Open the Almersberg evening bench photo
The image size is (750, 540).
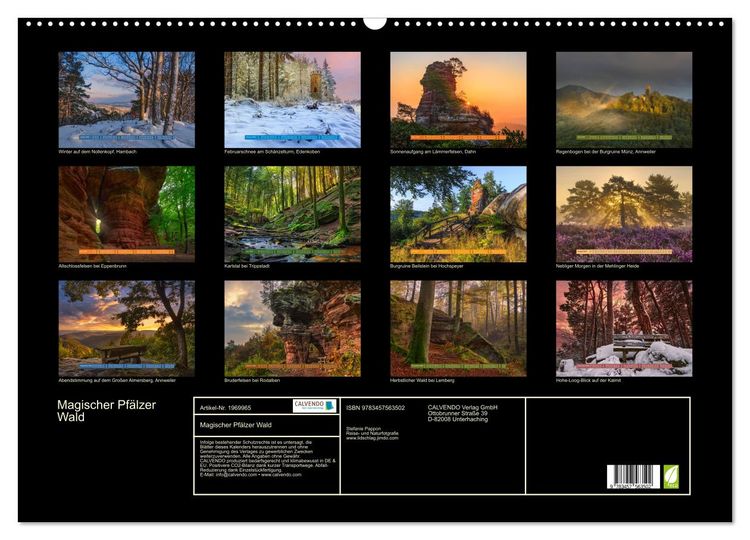point(127,328)
